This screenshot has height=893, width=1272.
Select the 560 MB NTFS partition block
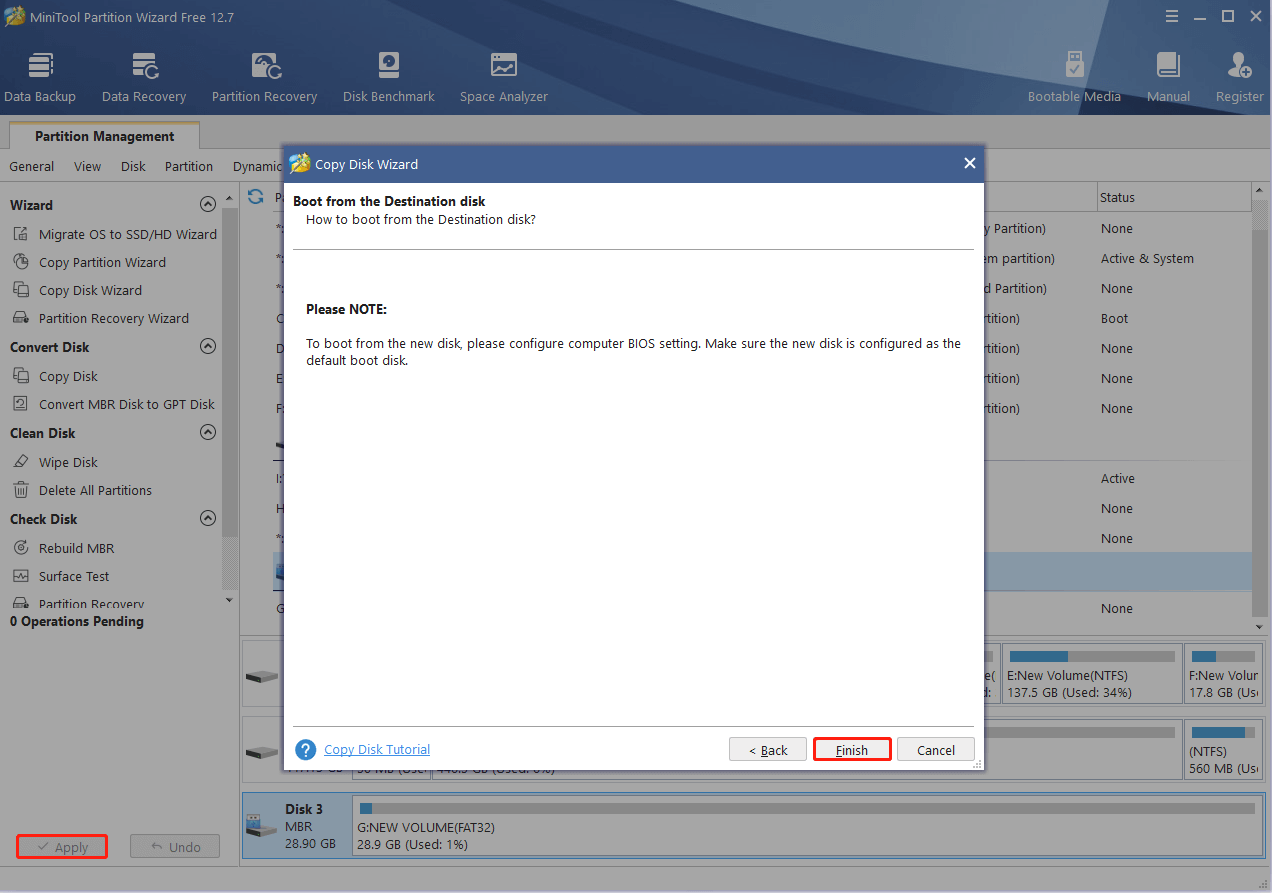click(x=1224, y=750)
